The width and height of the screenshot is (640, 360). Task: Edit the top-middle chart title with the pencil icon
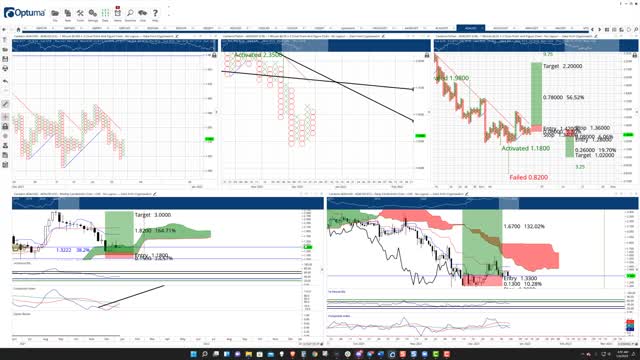coord(383,36)
